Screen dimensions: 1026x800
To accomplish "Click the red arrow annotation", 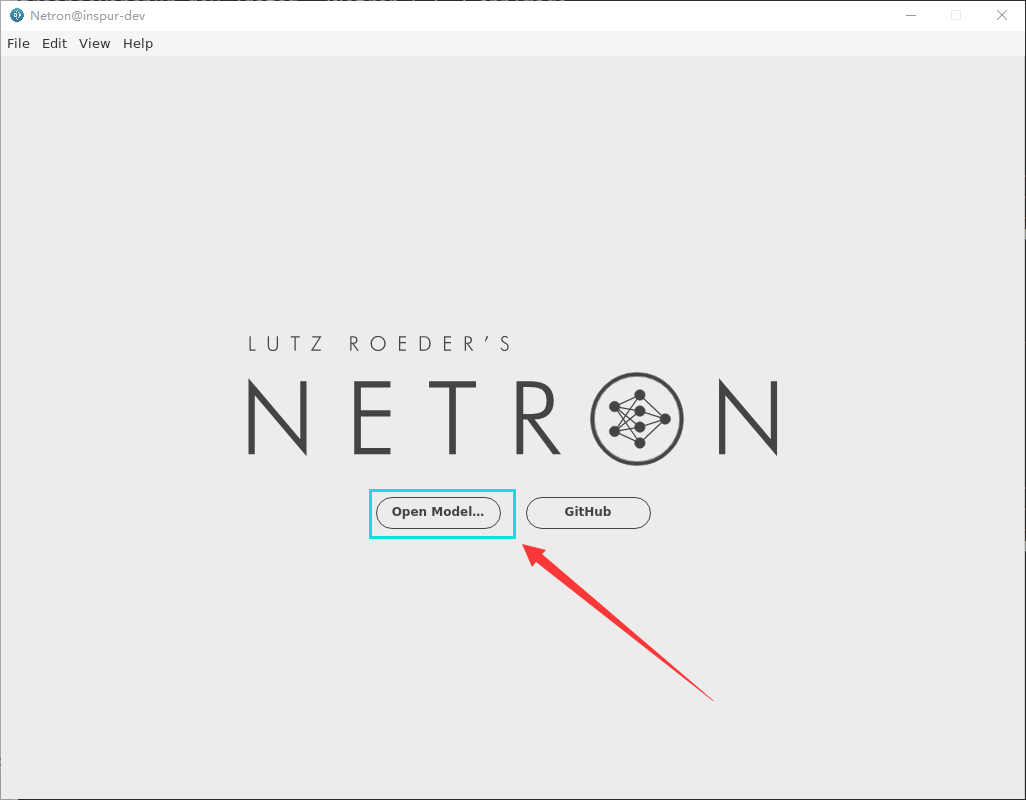I will click(620, 620).
